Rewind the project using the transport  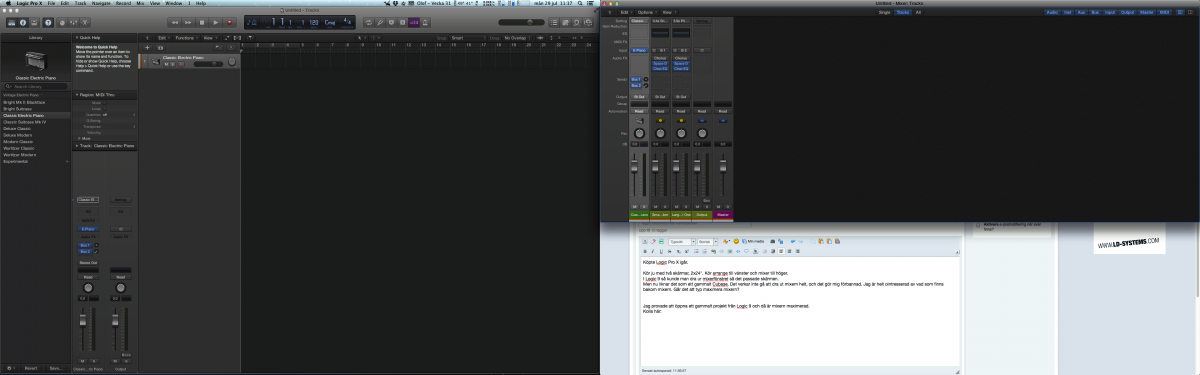(174, 23)
